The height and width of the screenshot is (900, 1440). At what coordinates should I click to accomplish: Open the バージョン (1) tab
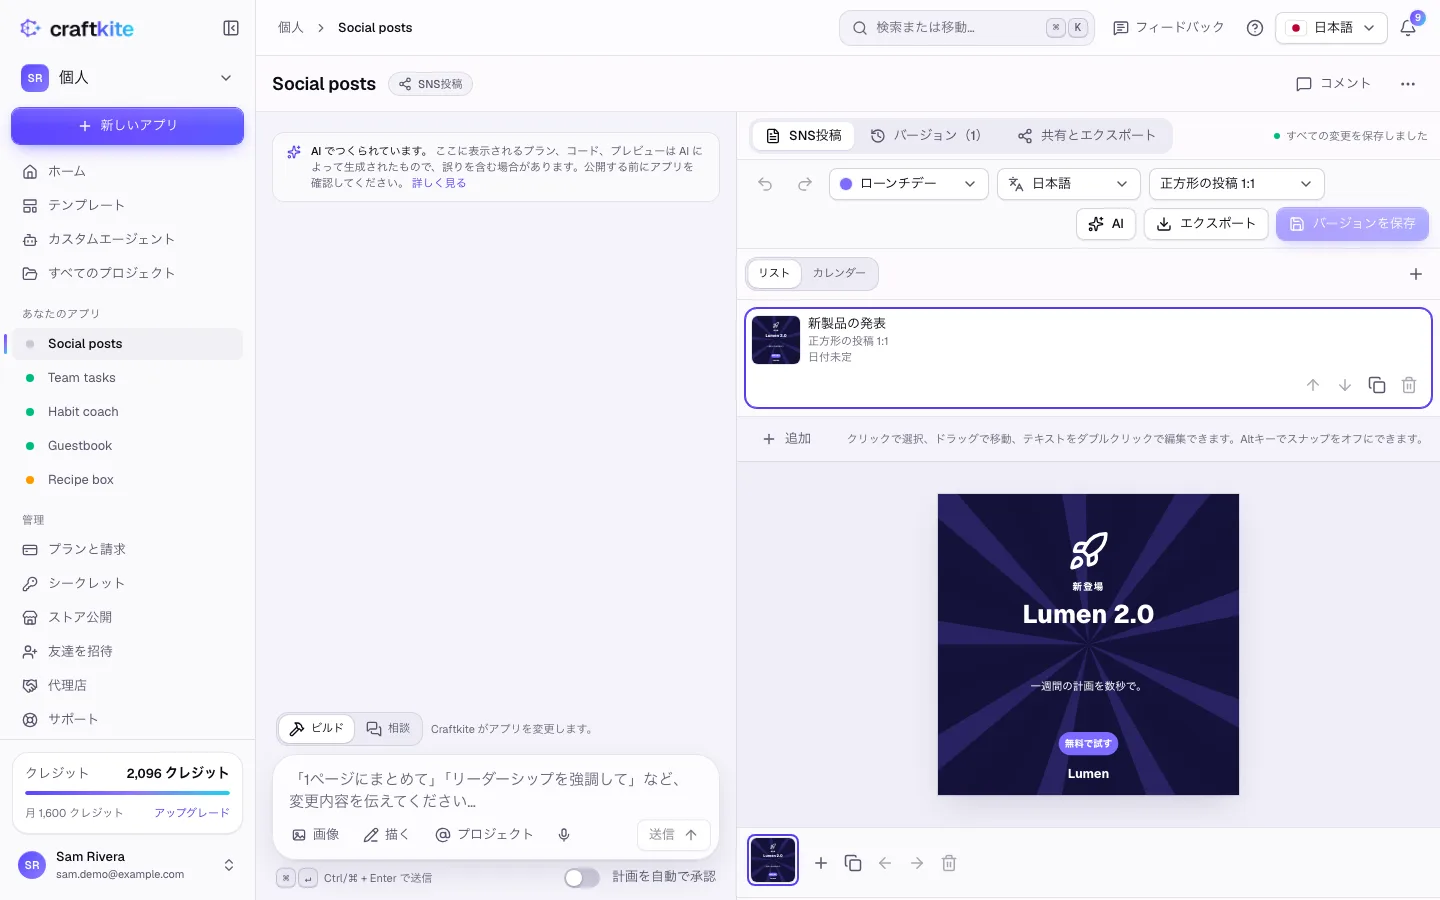tap(925, 136)
